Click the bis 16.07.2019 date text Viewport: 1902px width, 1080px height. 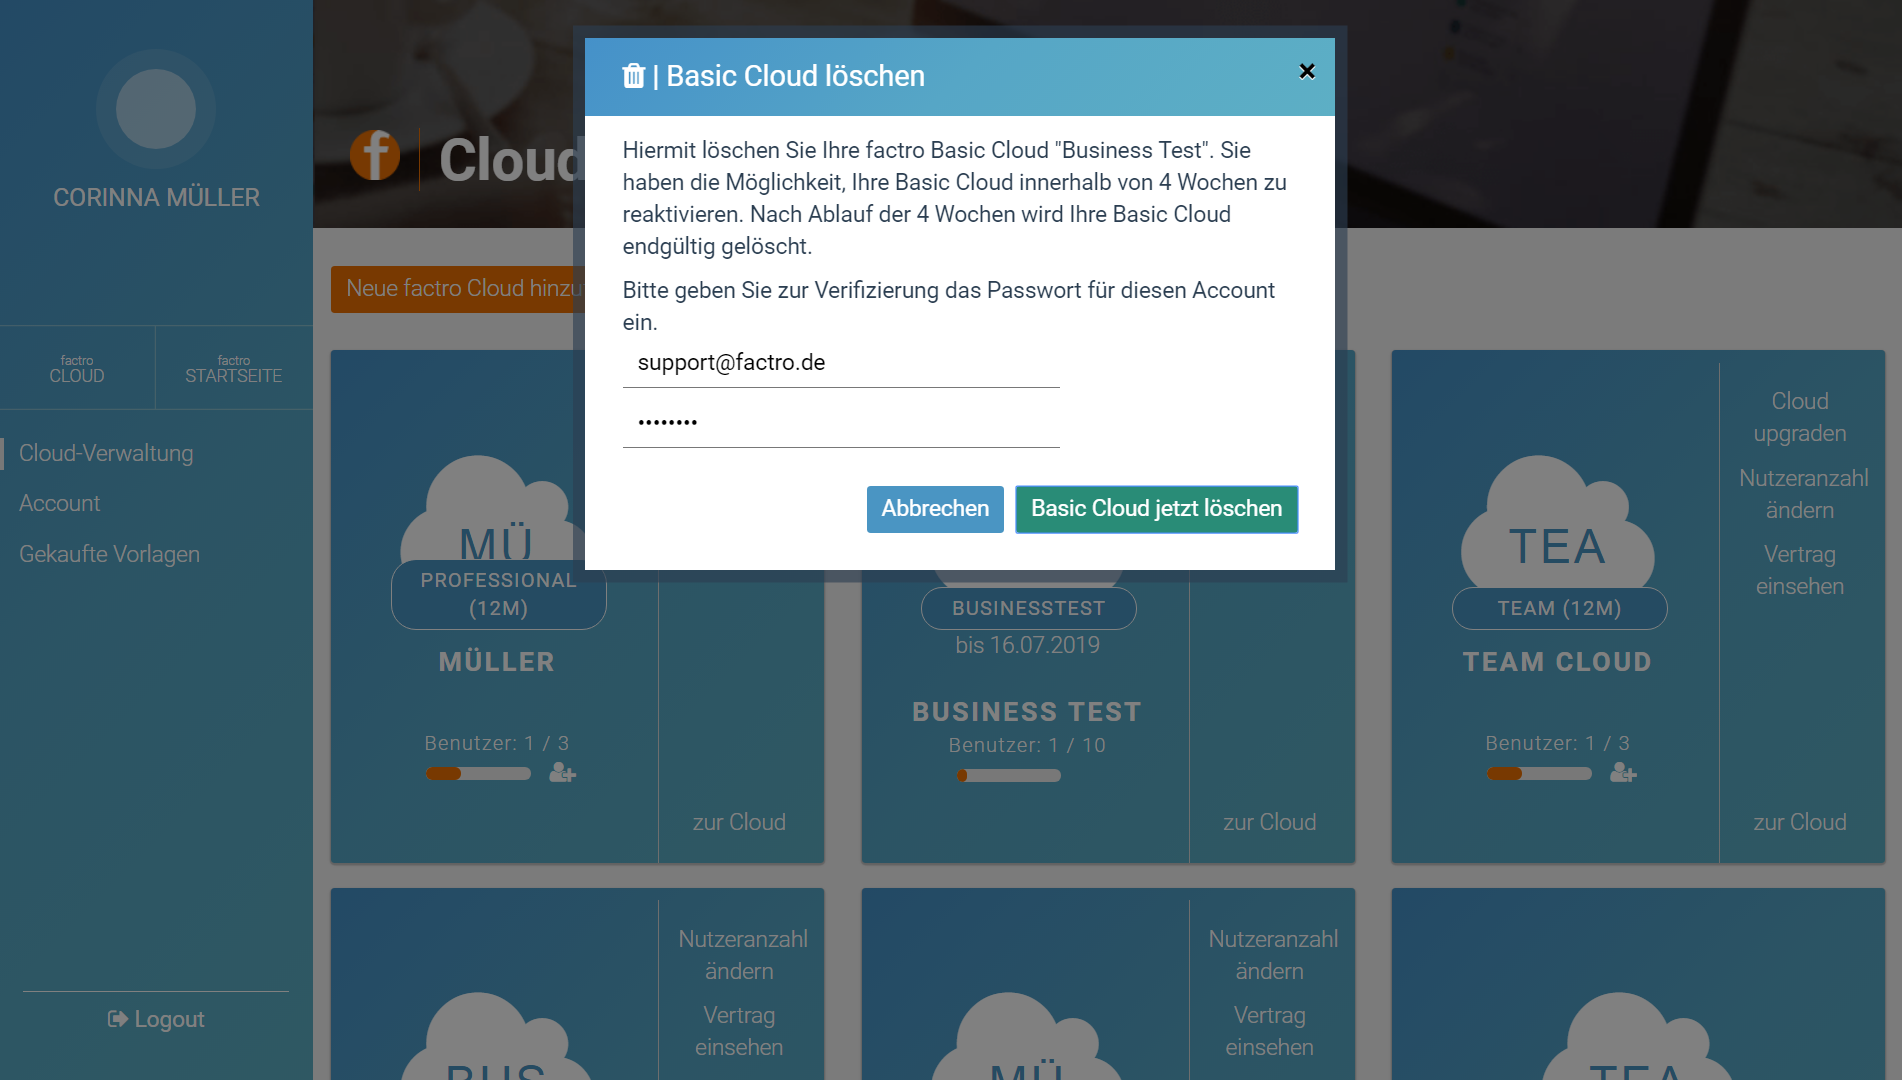(x=1027, y=645)
